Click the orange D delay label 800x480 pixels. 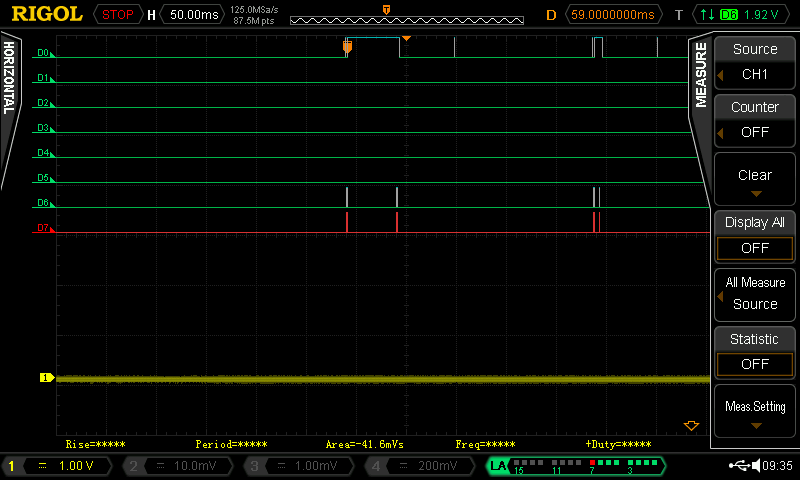tap(551, 15)
